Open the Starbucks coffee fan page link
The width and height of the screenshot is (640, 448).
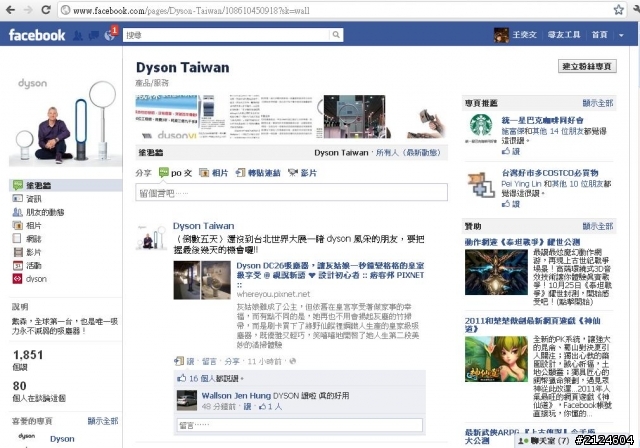(542, 120)
